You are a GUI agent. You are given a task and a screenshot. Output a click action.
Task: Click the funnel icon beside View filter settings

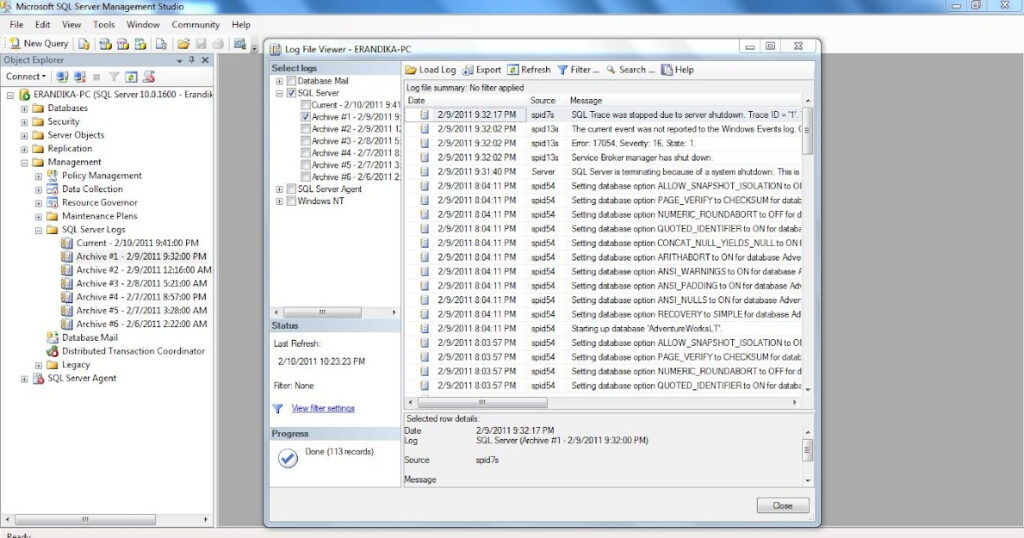click(278, 409)
